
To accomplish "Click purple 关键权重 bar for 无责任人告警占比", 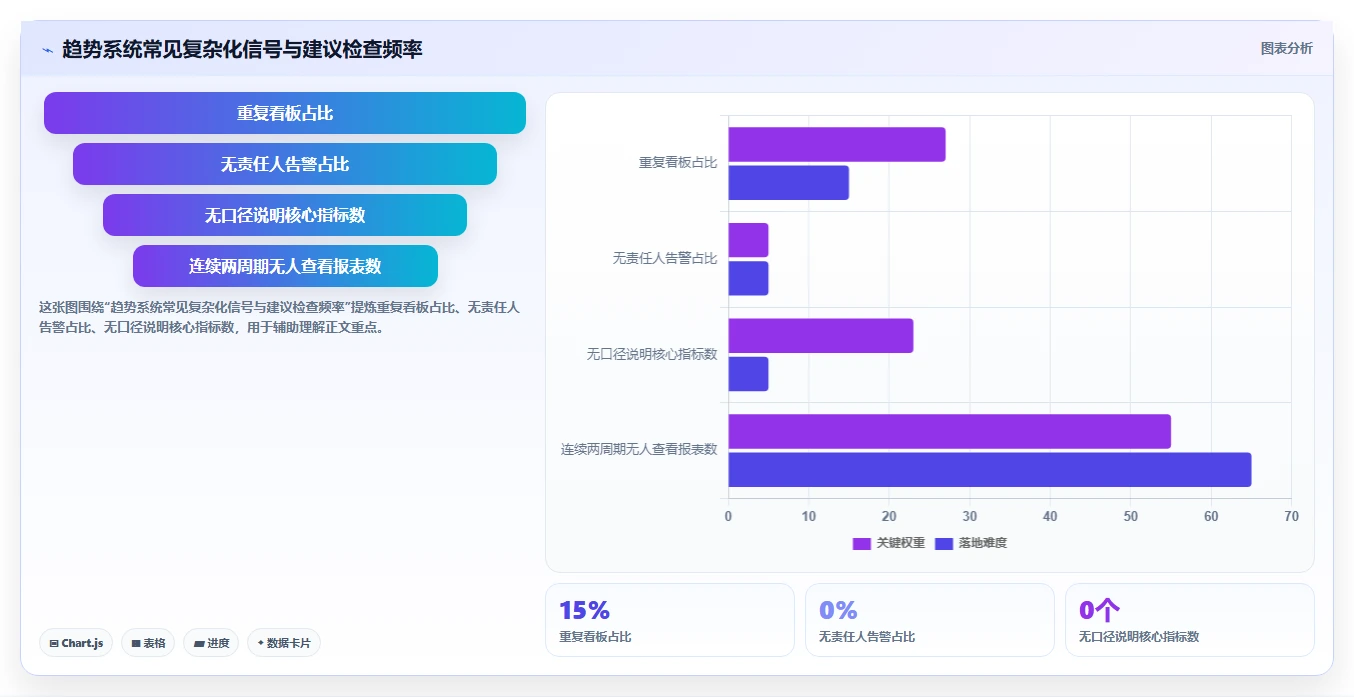I will [x=748, y=240].
